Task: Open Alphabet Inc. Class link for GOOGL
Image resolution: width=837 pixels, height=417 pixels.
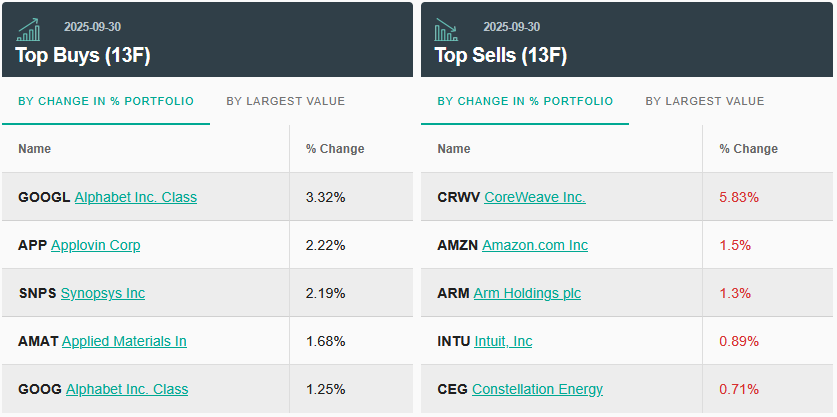Action: point(135,197)
